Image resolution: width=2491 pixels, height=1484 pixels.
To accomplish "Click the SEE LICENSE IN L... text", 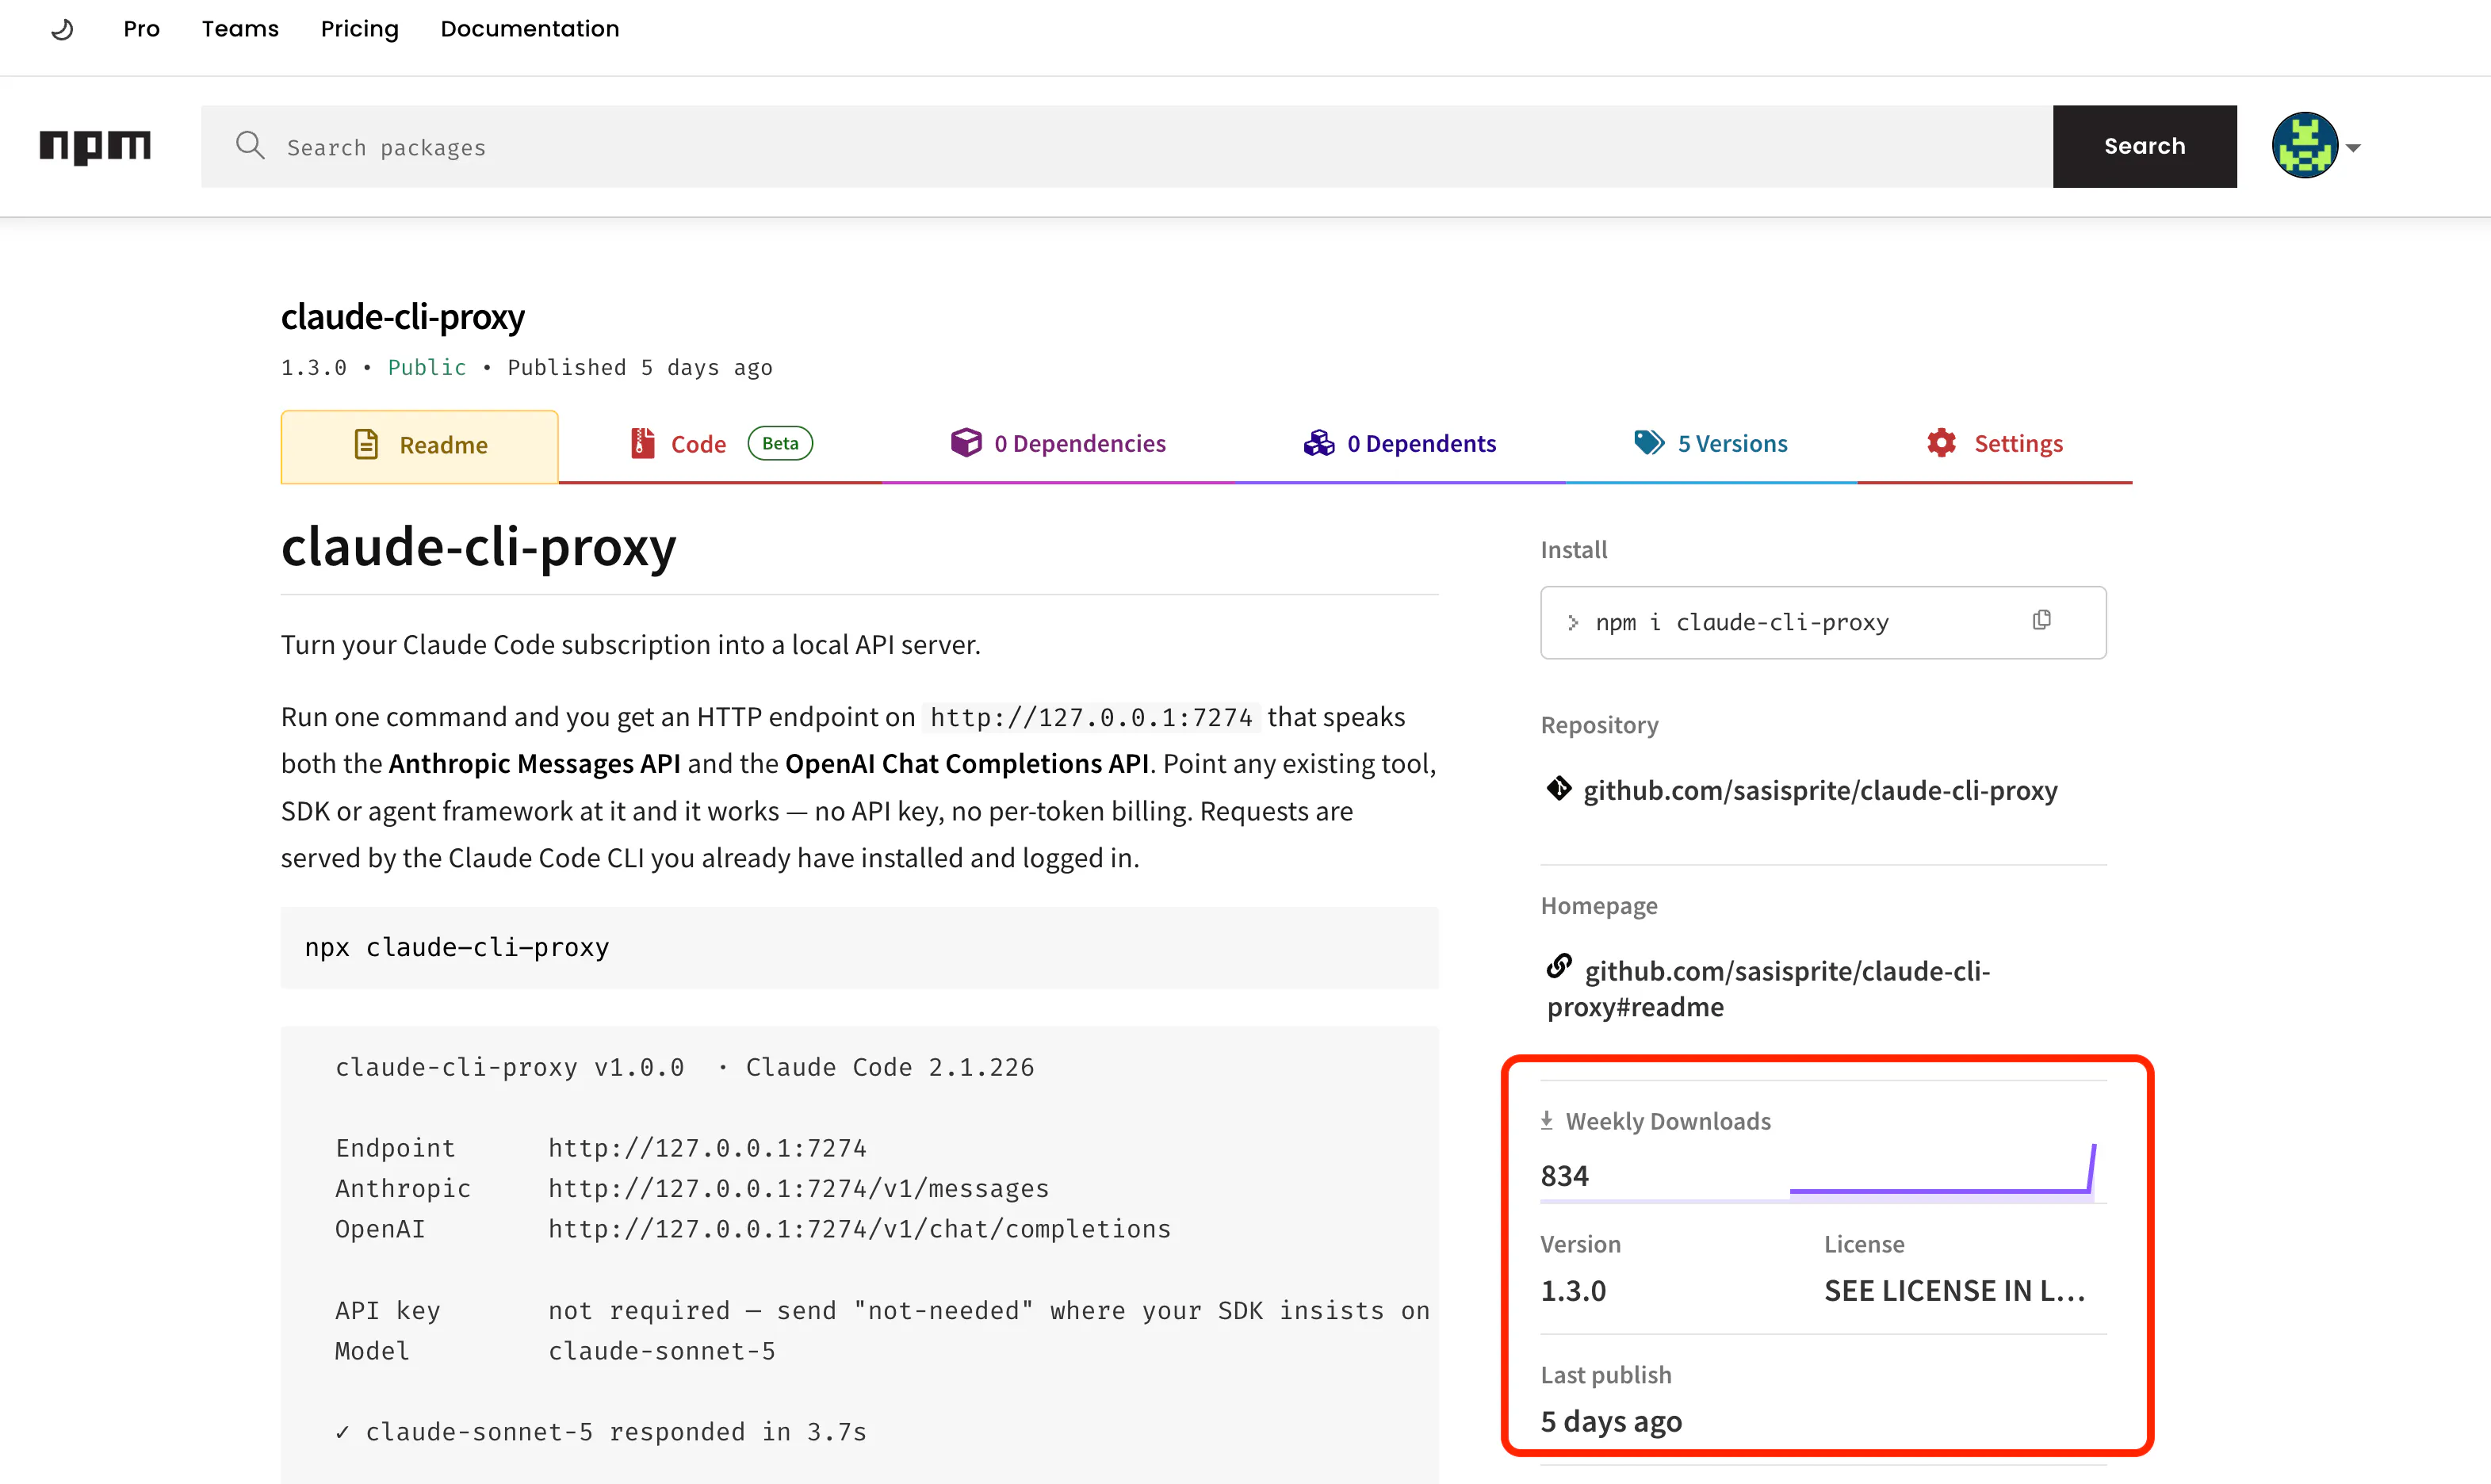I will [1954, 1291].
